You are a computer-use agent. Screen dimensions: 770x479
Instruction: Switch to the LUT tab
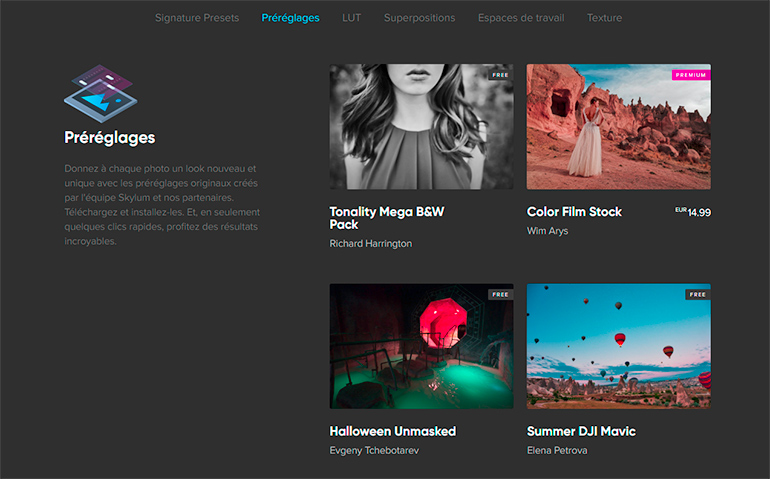[x=351, y=18]
